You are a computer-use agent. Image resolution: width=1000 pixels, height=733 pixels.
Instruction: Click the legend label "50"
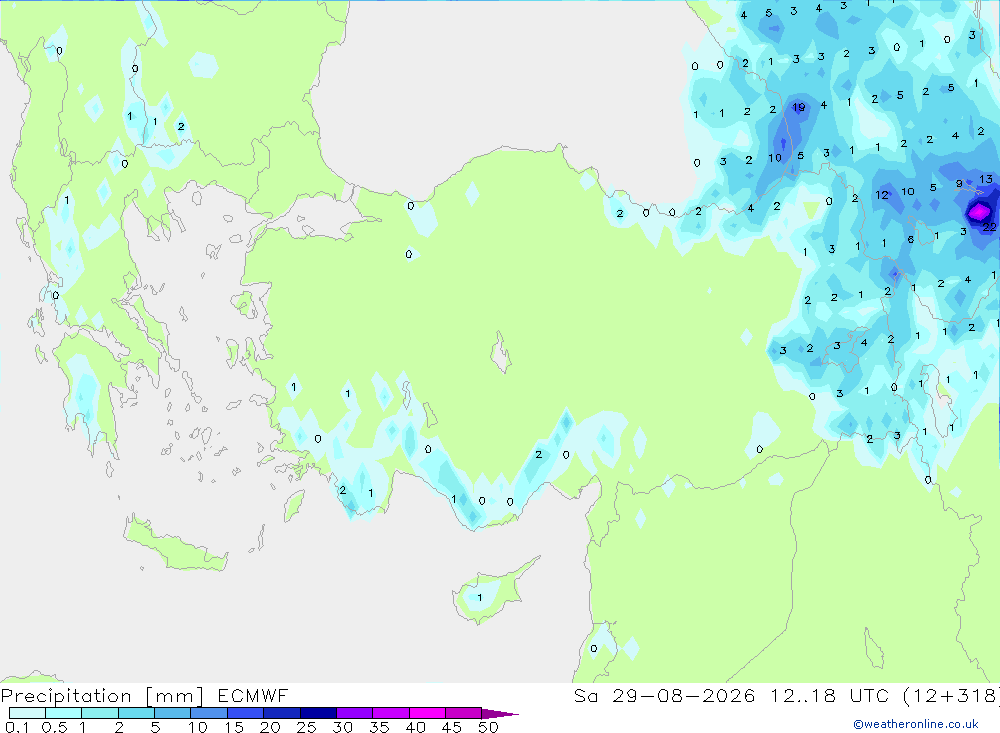[488, 727]
